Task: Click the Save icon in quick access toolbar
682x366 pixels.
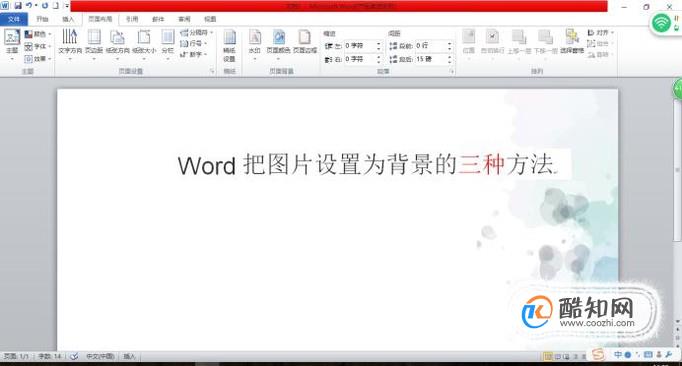Action: (x=18, y=6)
